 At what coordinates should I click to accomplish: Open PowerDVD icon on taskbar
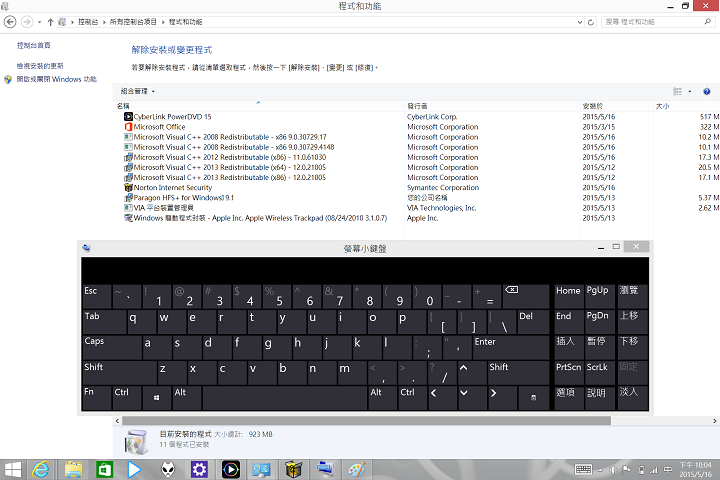coord(230,469)
